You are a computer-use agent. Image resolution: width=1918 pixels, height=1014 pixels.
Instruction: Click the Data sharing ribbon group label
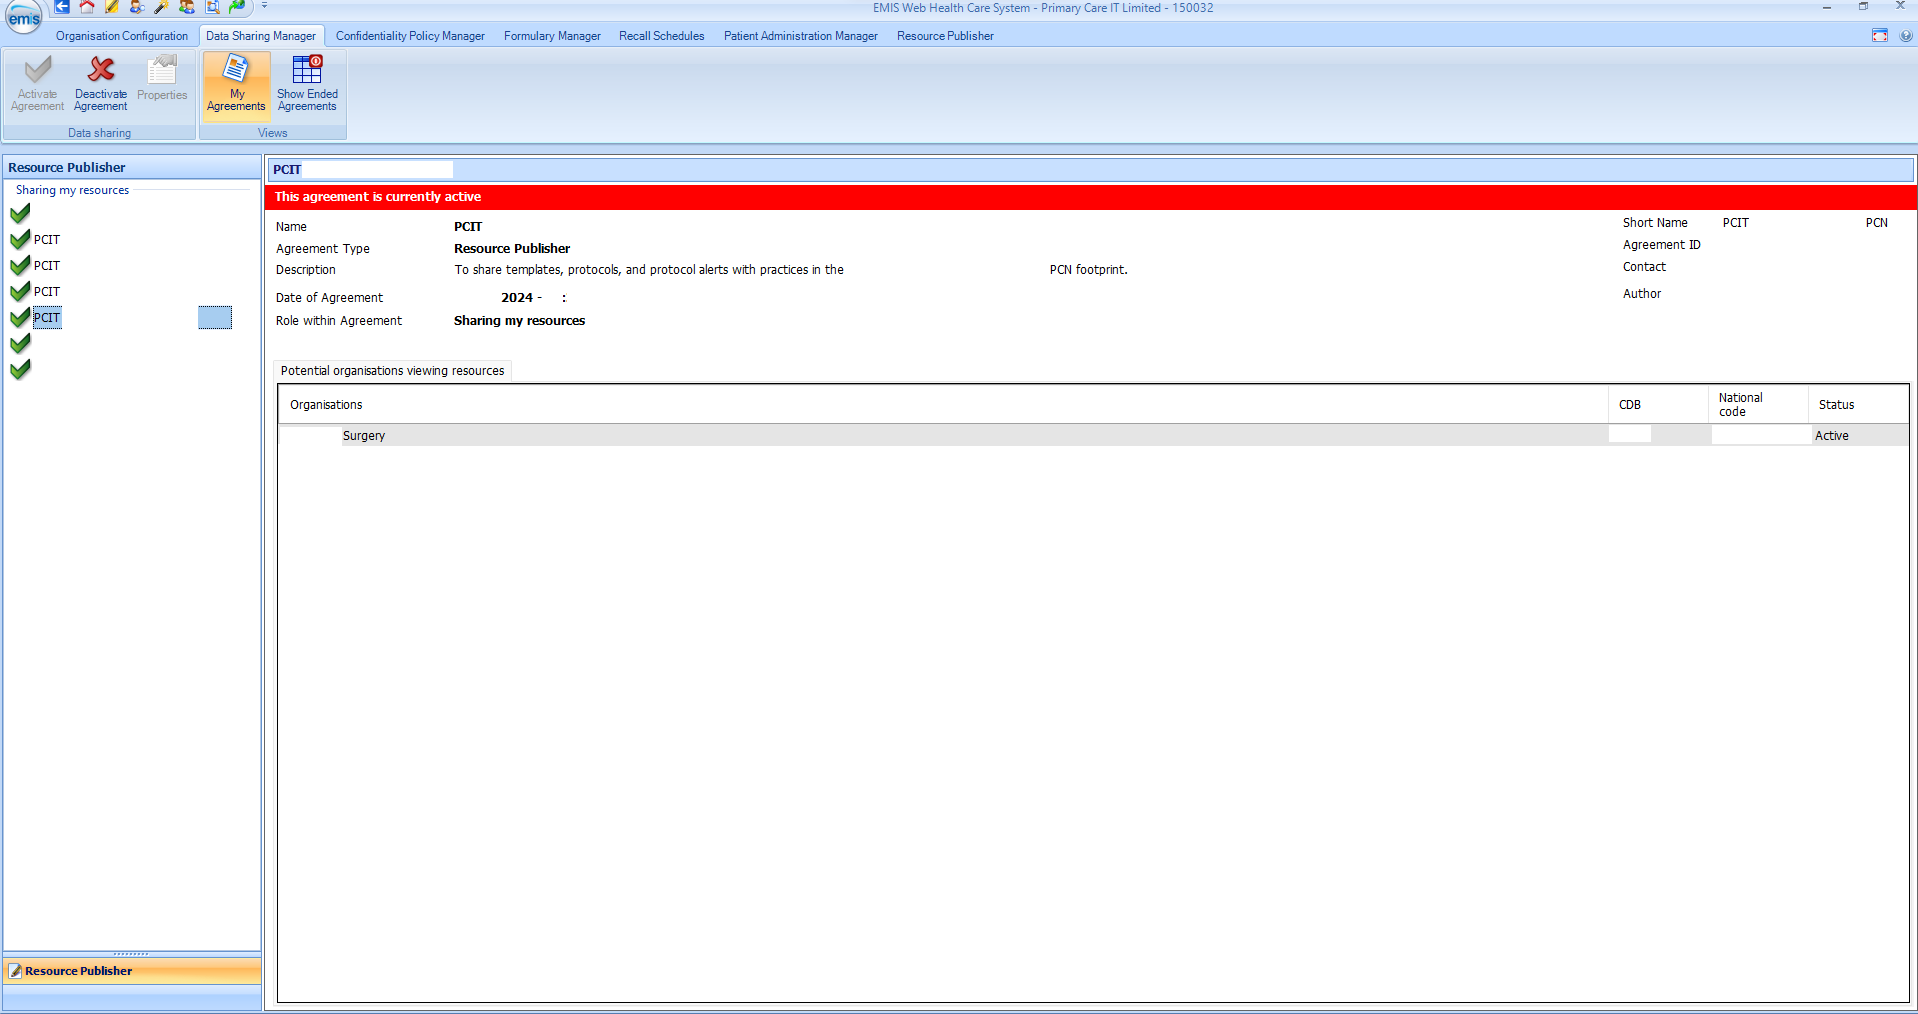99,133
